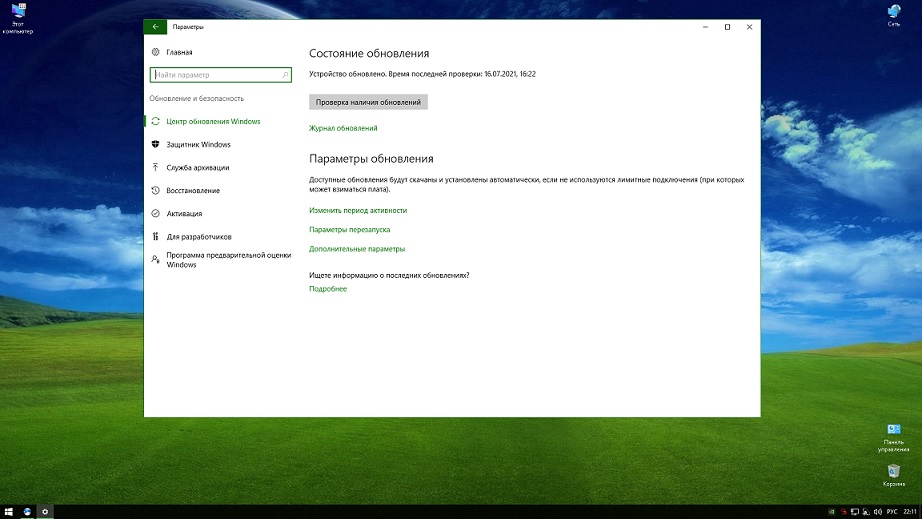Click the Параметры window title

tap(188, 27)
